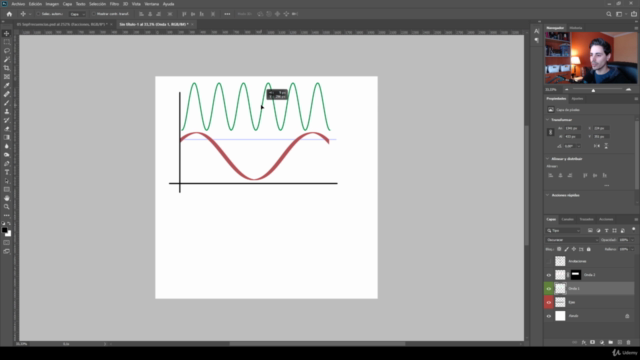Select the Rectangular Marquee tool
This screenshot has width=640, height=360.
click(x=7, y=42)
